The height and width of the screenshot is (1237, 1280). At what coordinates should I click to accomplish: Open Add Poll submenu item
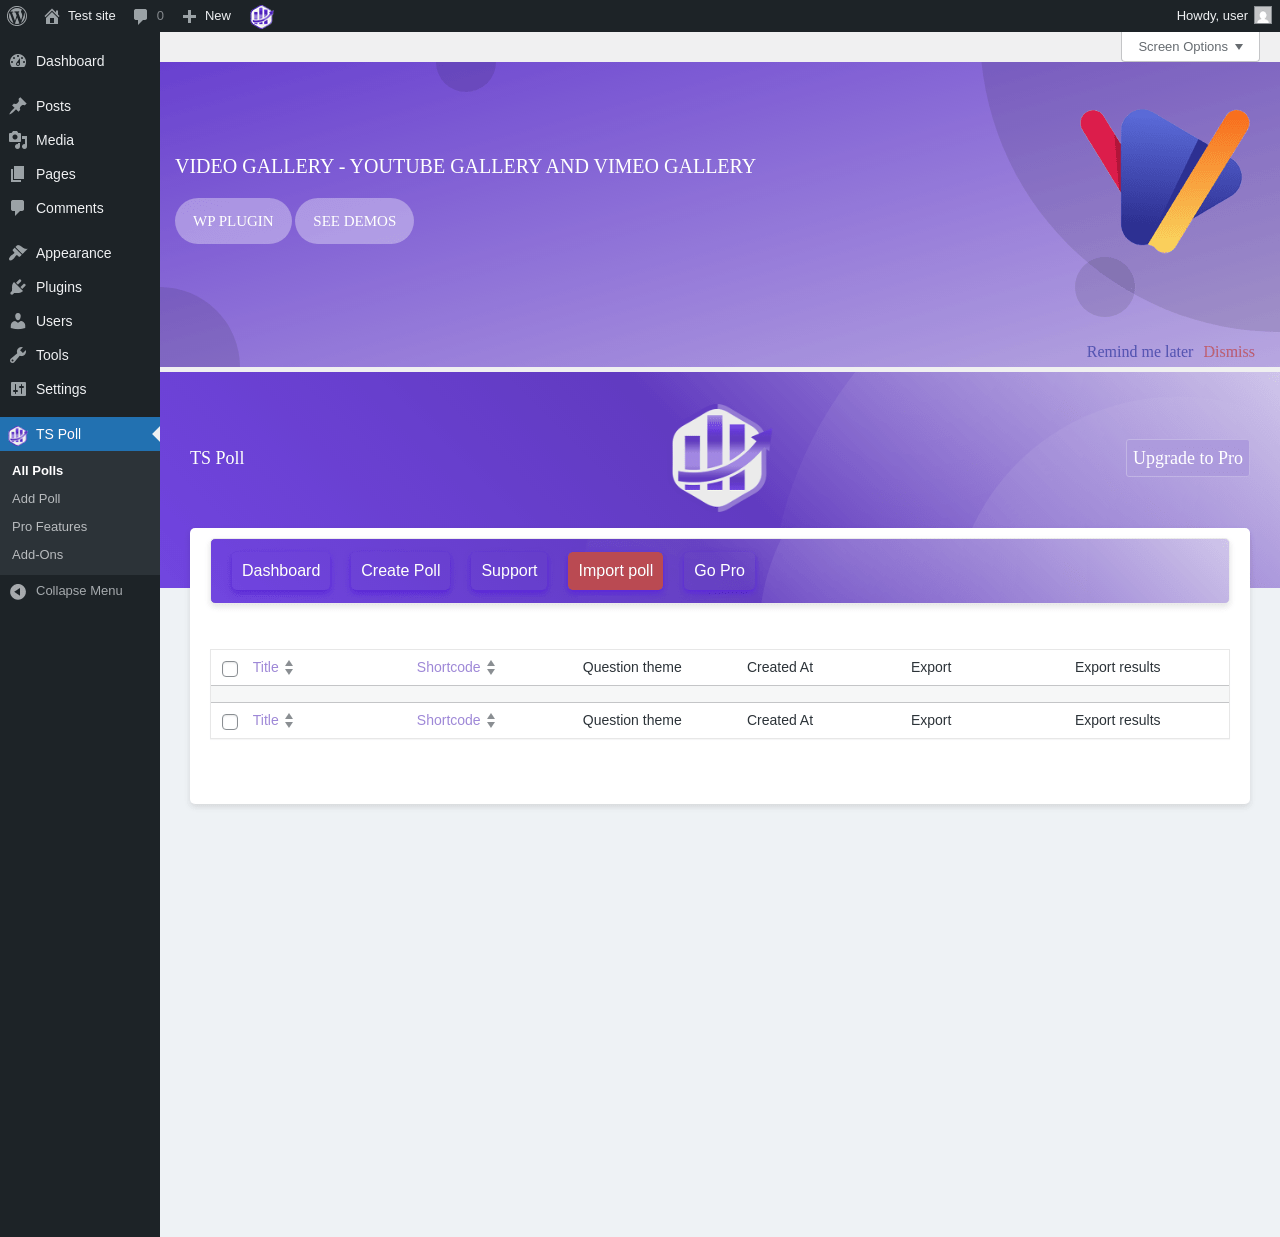tap(36, 498)
